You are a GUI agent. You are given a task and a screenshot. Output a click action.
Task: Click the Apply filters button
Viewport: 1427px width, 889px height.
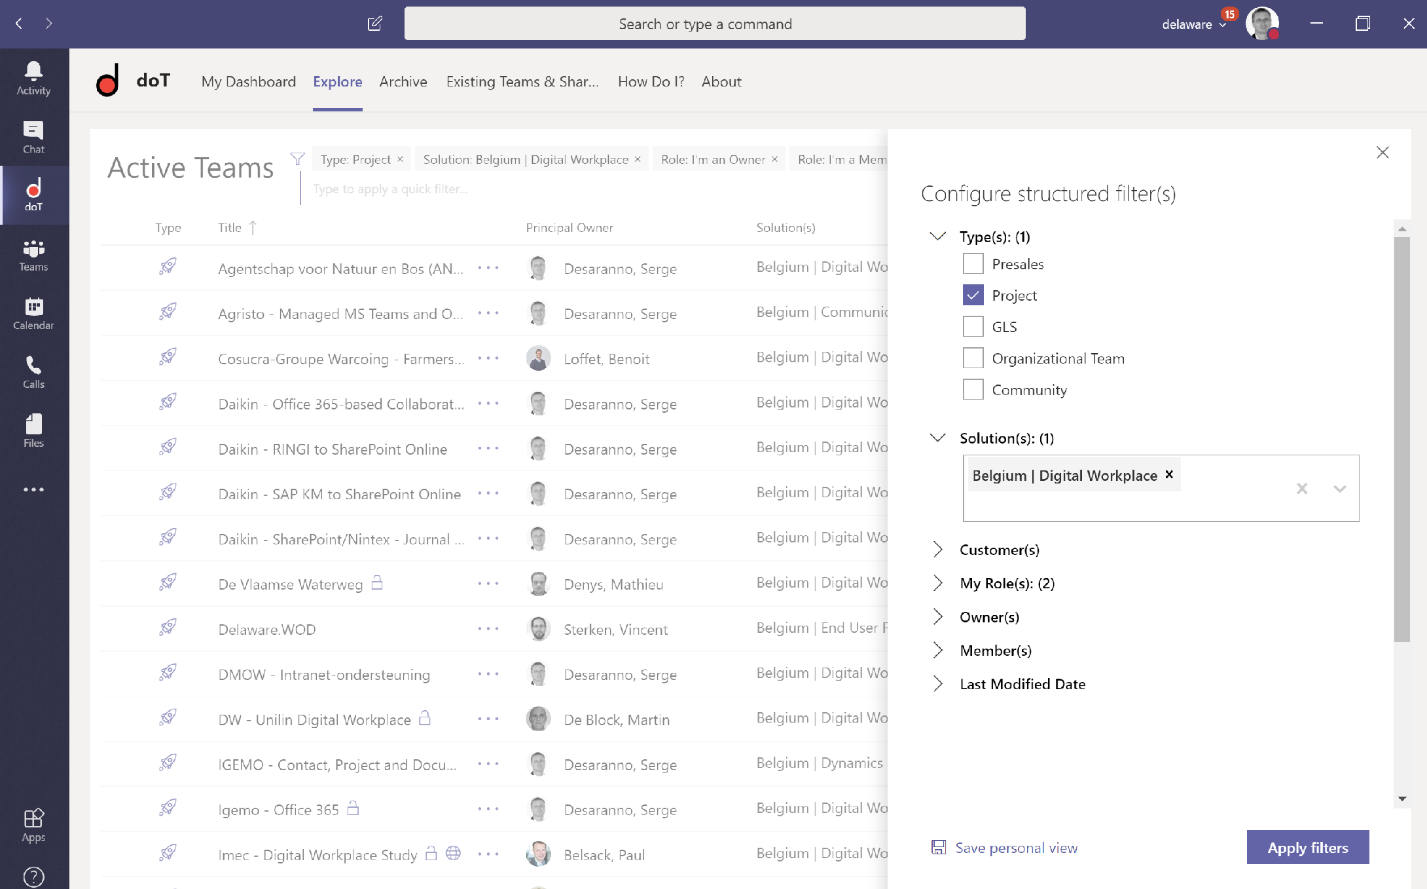(x=1307, y=848)
